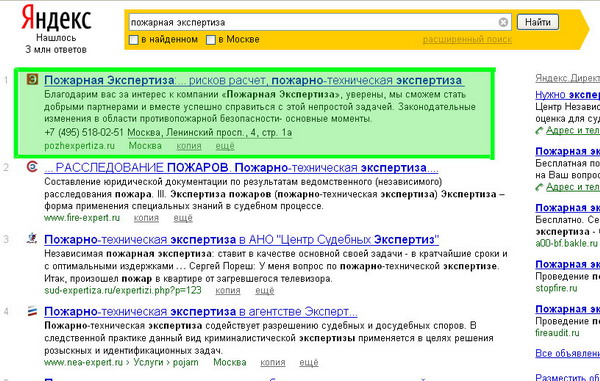The image size is (600, 381).
Task: Click 'Москва' region link in first result
Action: tap(145, 146)
